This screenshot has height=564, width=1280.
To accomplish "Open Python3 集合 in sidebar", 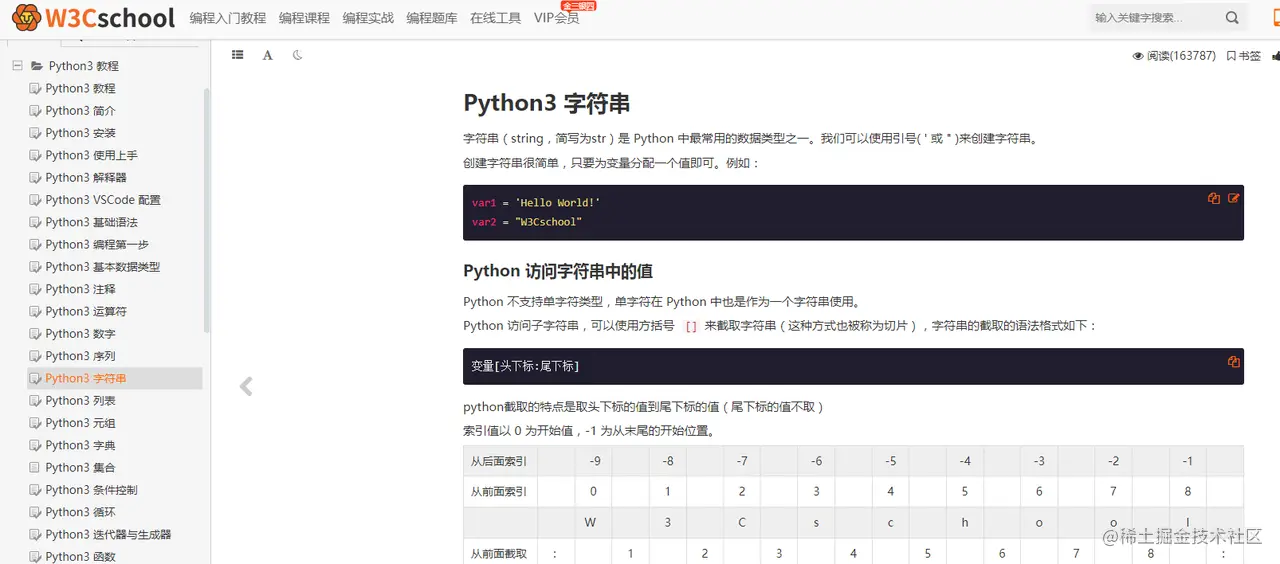I will (80, 467).
